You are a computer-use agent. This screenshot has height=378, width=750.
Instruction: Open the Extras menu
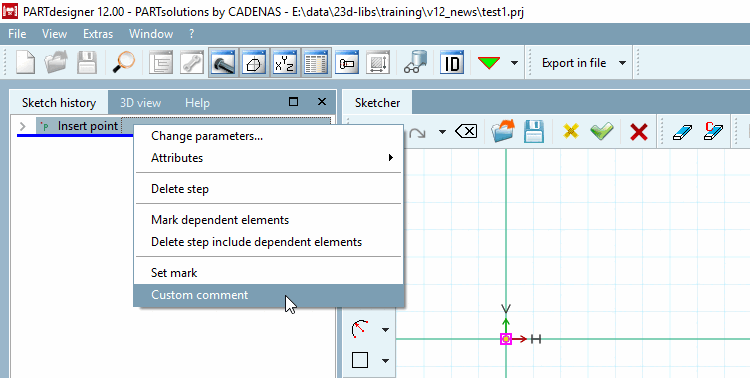(98, 34)
